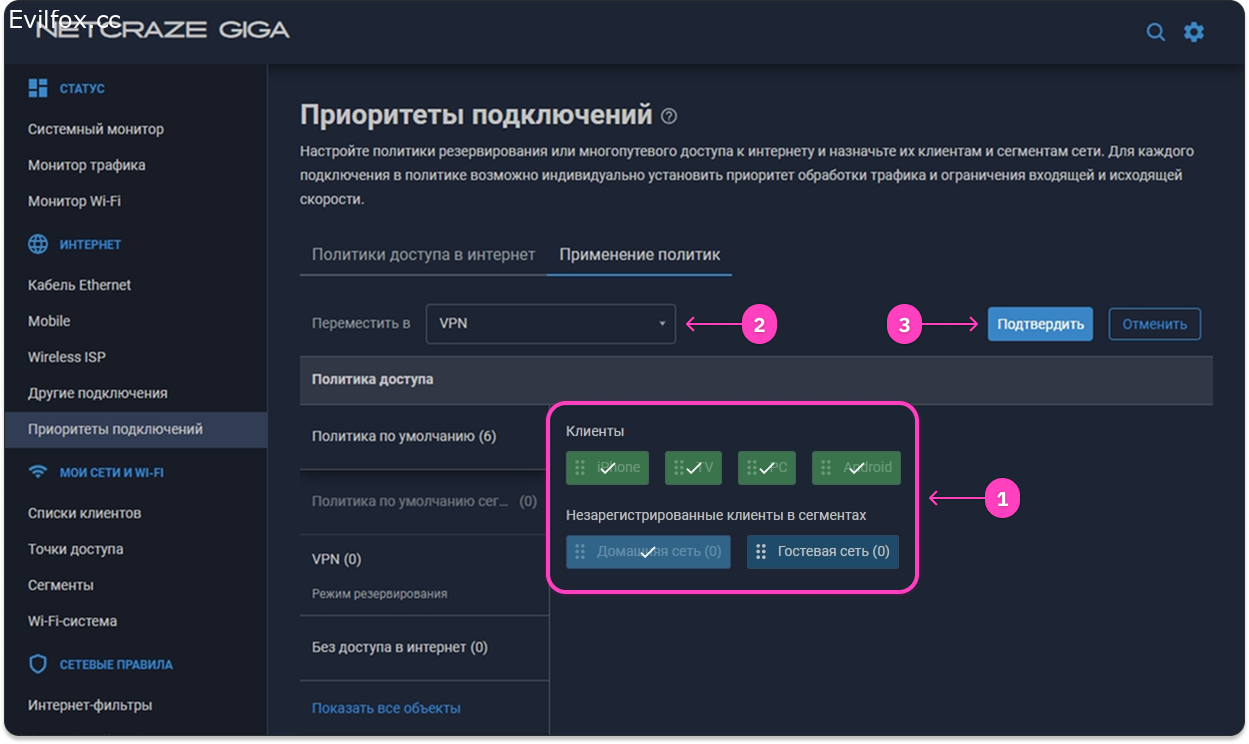This screenshot has width=1249, height=744.
Task: Open the Применение политик tab
Action: click(639, 254)
